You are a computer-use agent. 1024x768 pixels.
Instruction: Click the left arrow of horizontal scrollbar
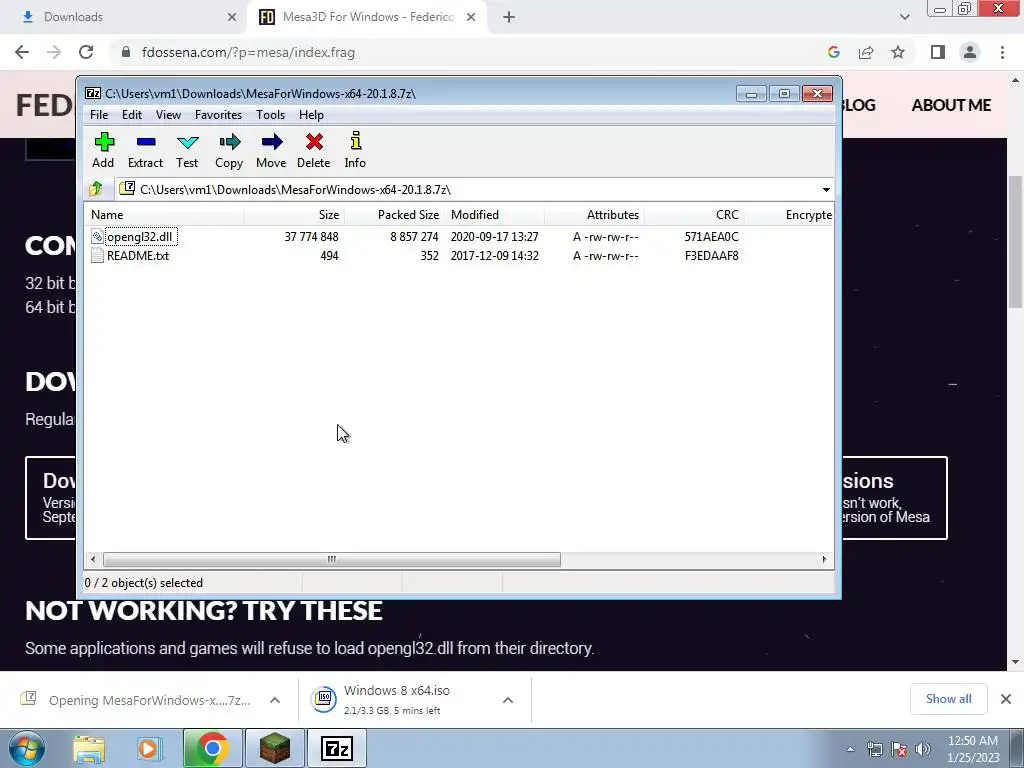tap(93, 560)
